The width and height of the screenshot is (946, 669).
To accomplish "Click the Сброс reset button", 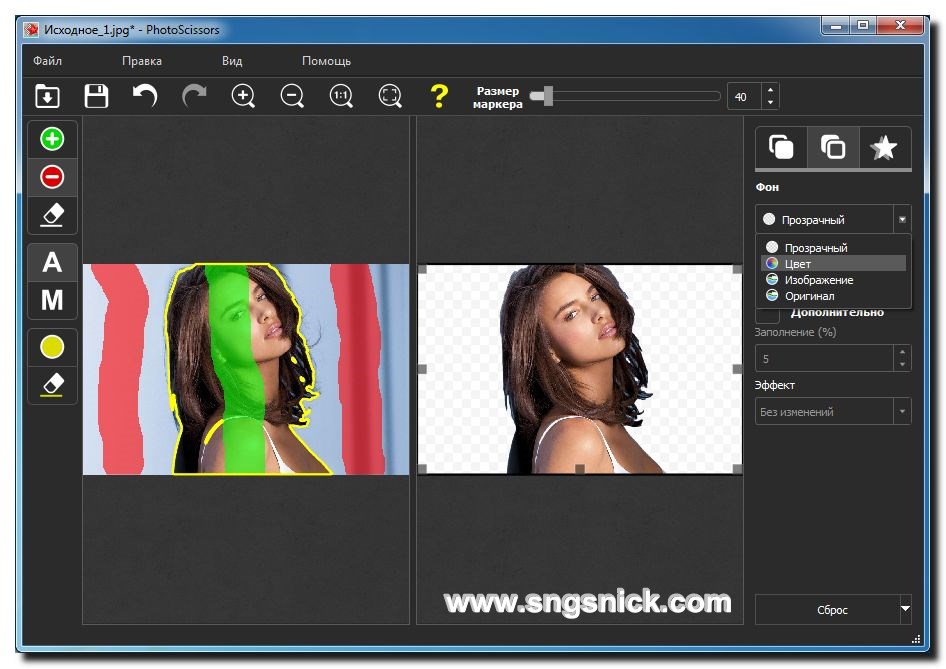I will click(827, 609).
